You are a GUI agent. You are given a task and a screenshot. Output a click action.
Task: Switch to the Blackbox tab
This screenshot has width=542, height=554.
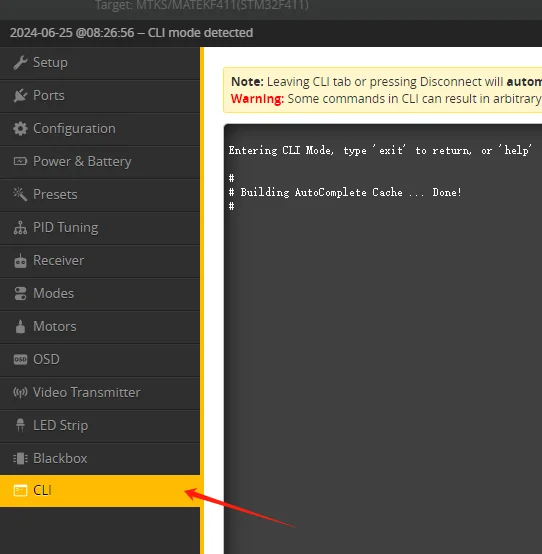(100, 458)
